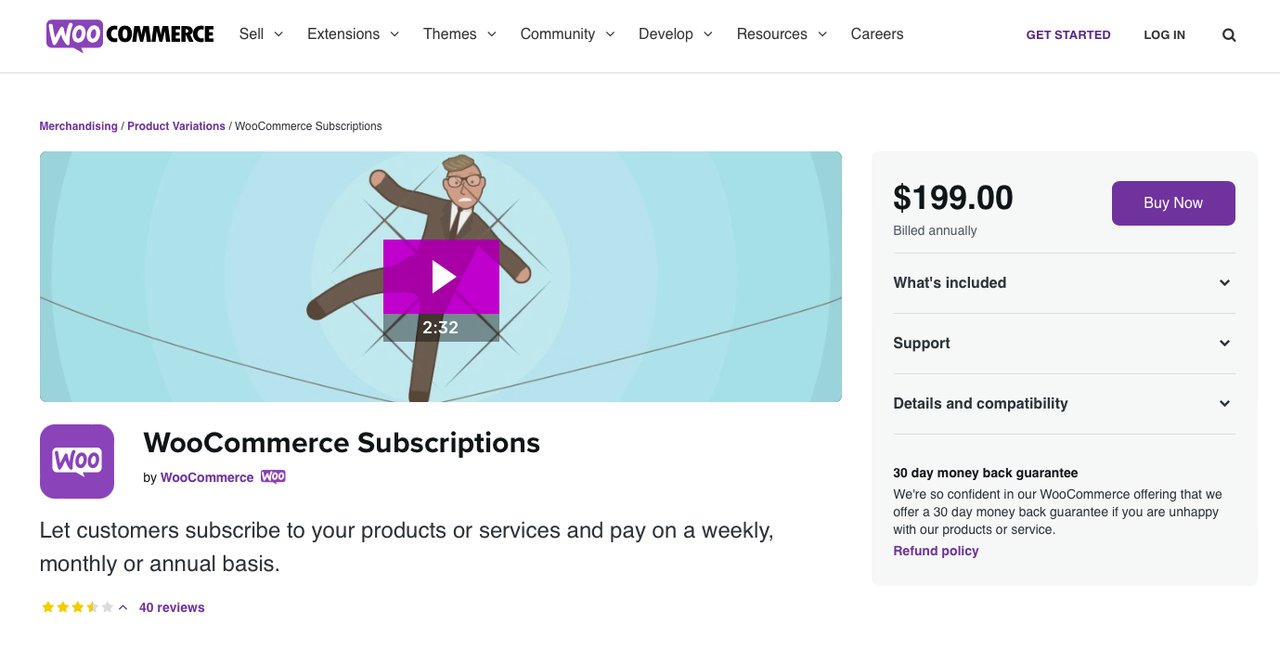This screenshot has width=1280, height=650.
Task: View the 40 reviews link
Action: [x=172, y=607]
